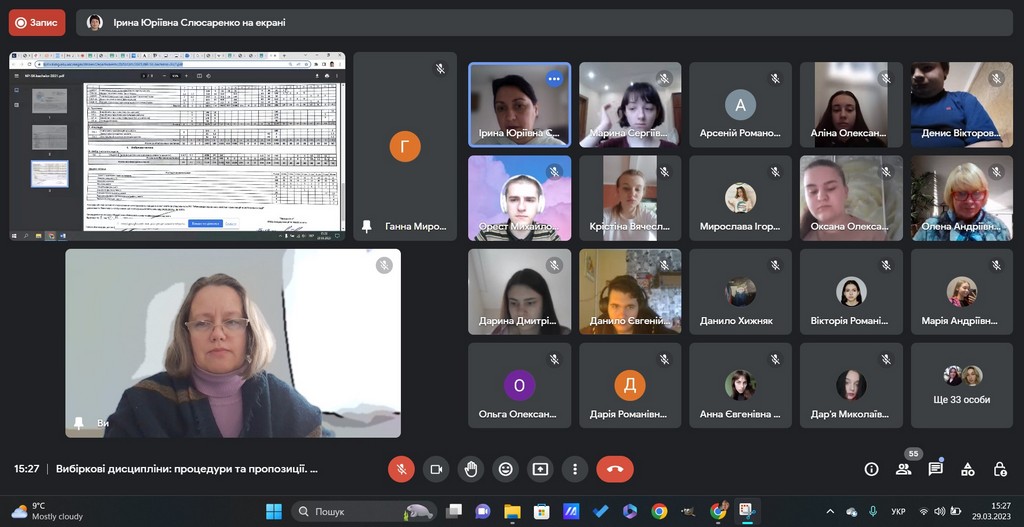Click the Windows taskbar search box
The height and width of the screenshot is (527, 1024).
365,511
